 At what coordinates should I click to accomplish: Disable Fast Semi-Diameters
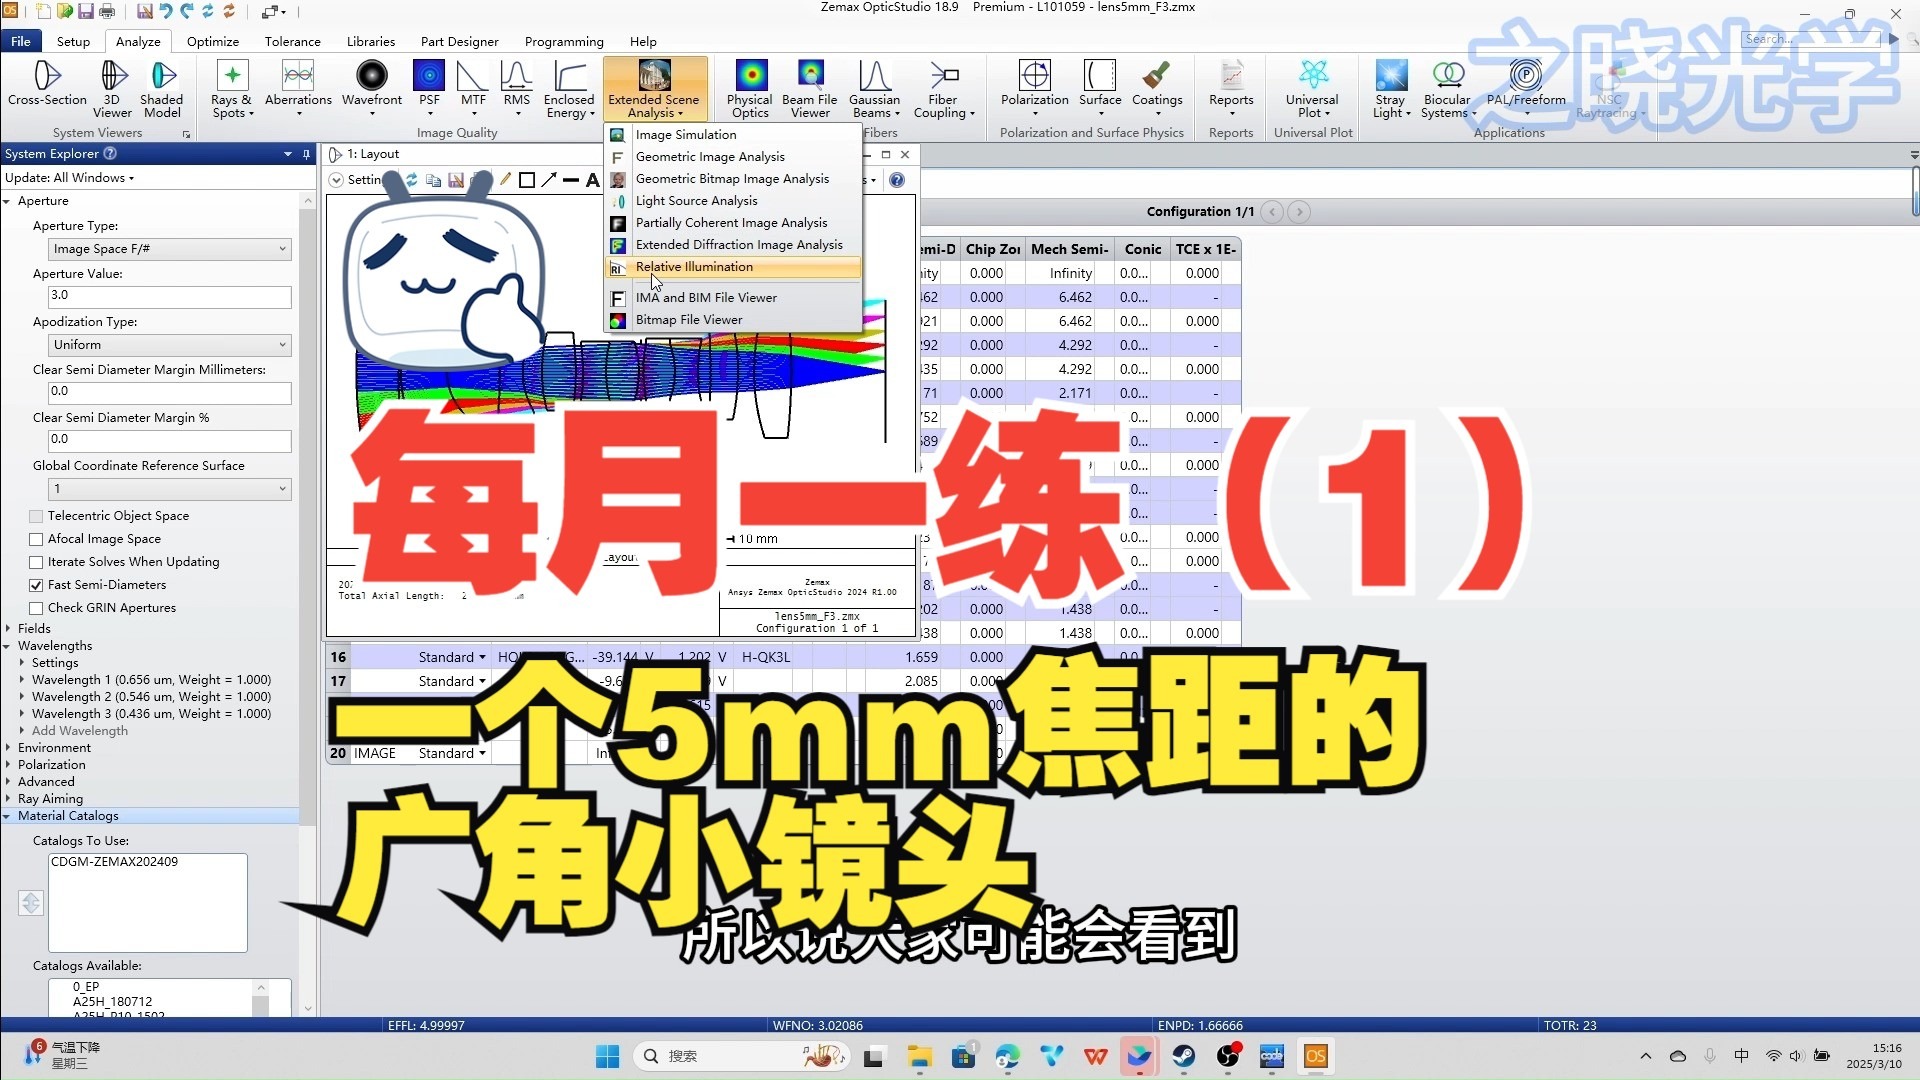pos(36,584)
